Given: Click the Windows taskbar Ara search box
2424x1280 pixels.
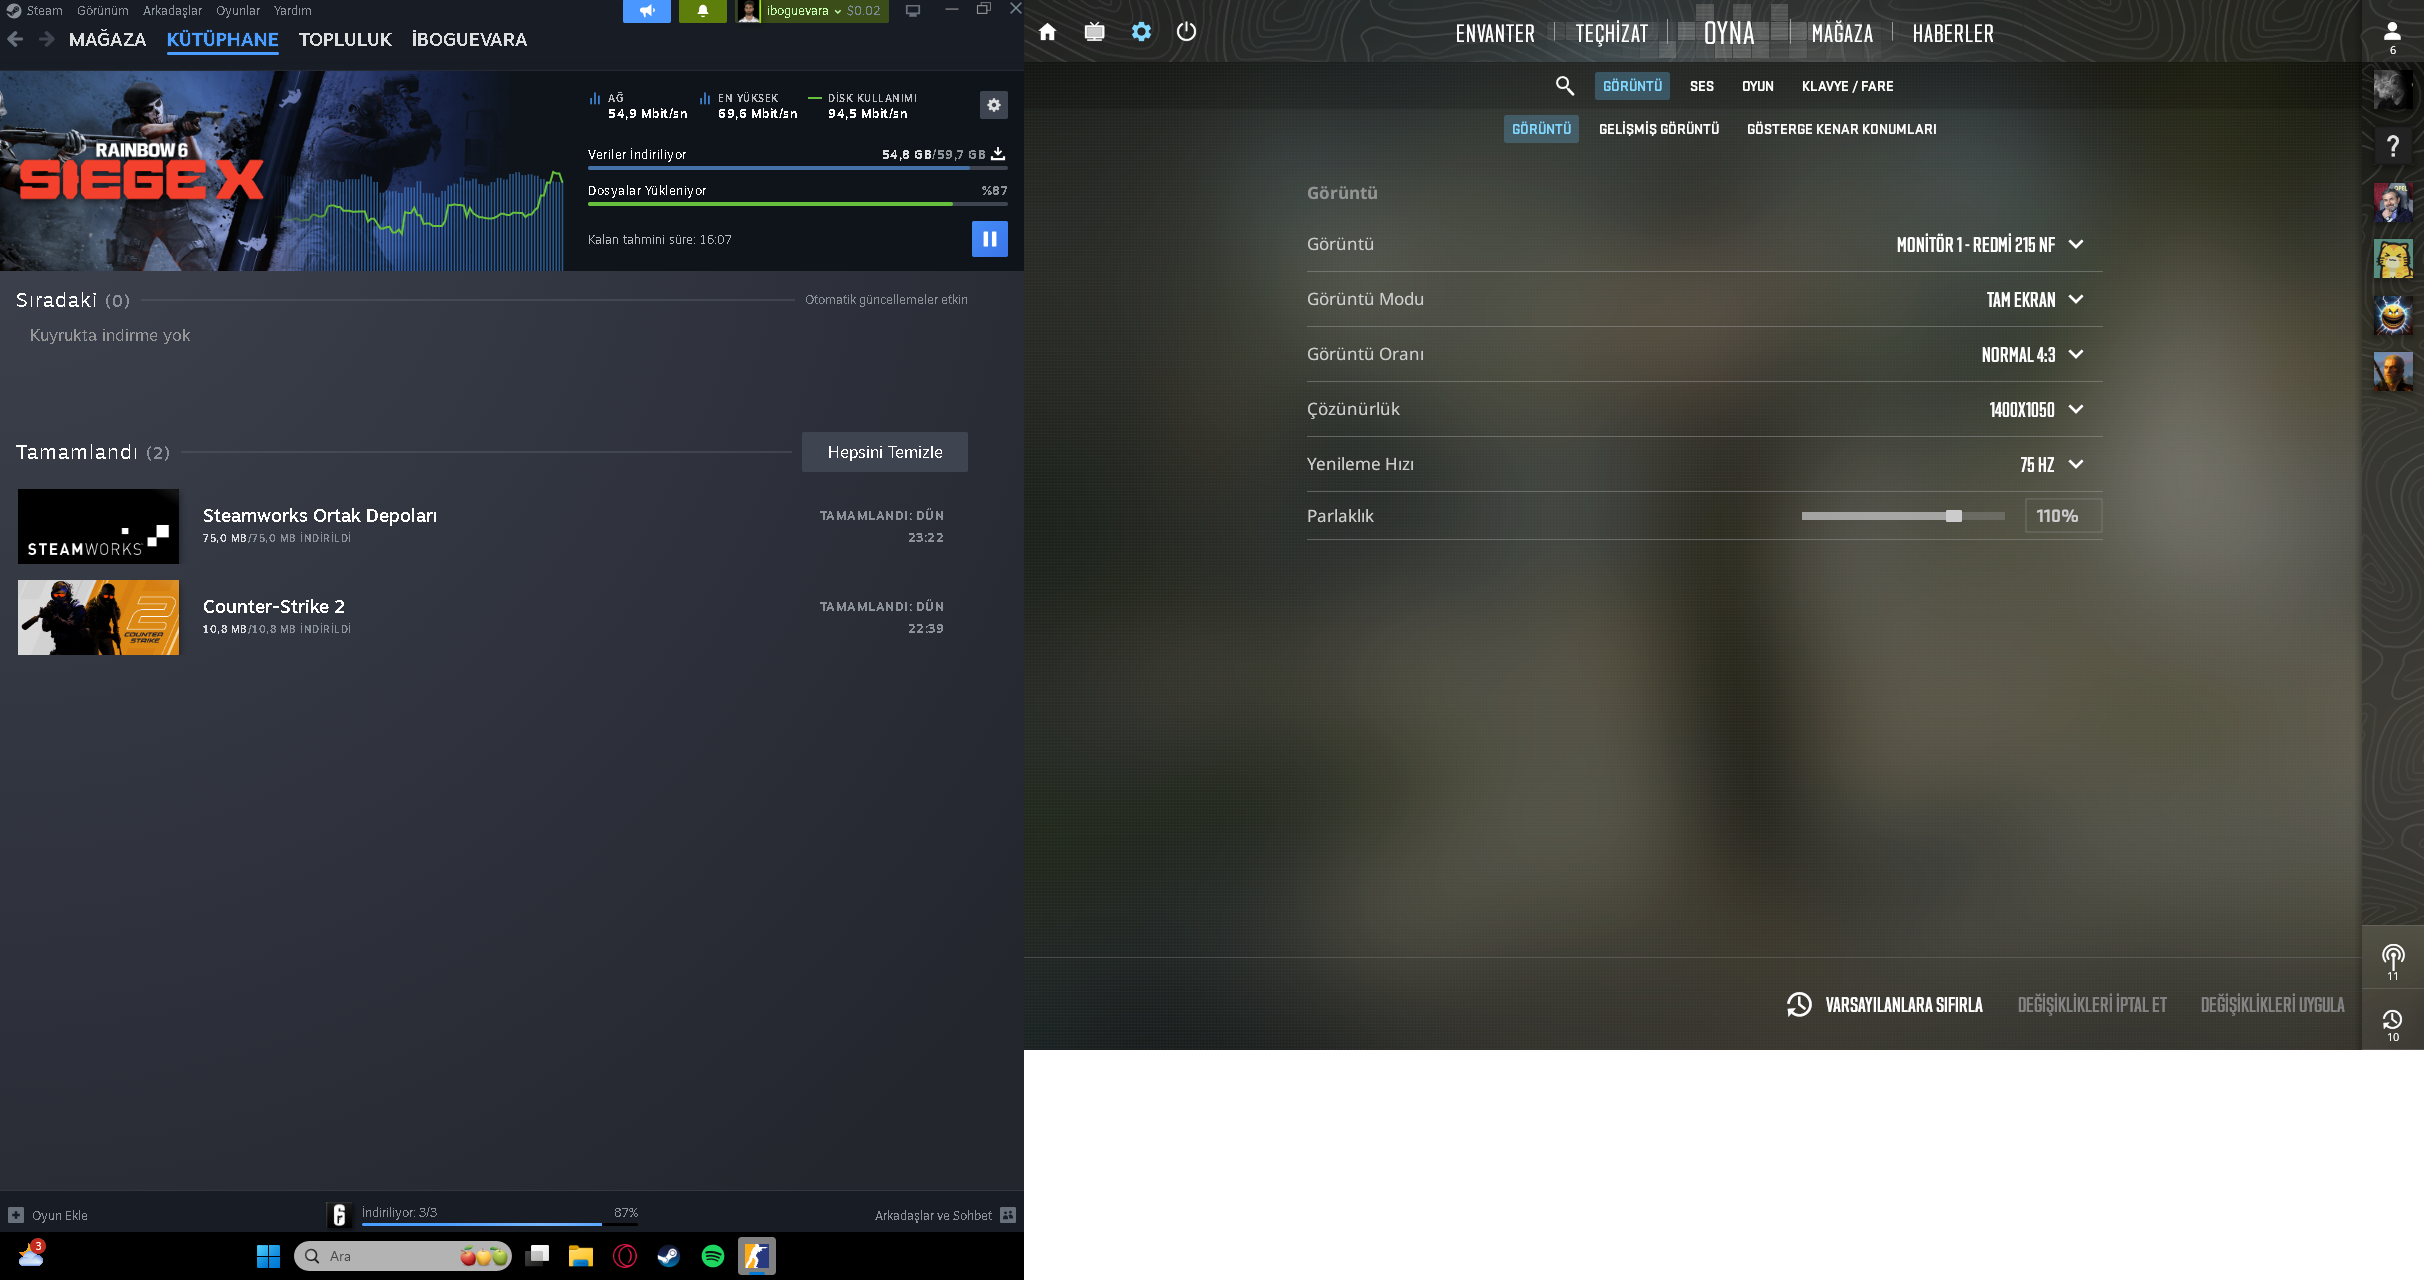Looking at the screenshot, I should [403, 1256].
